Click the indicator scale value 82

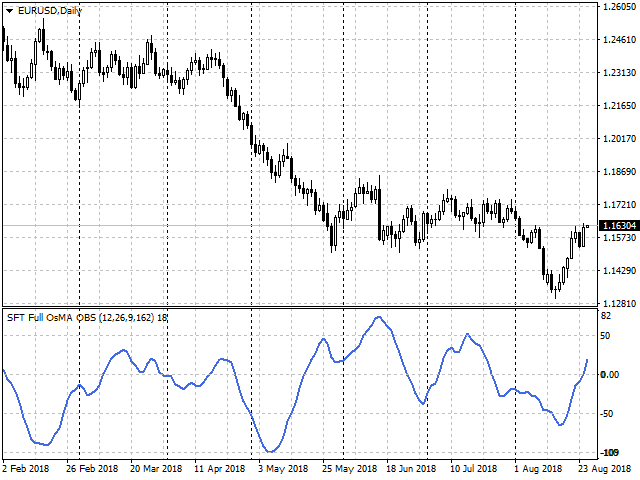(606, 317)
